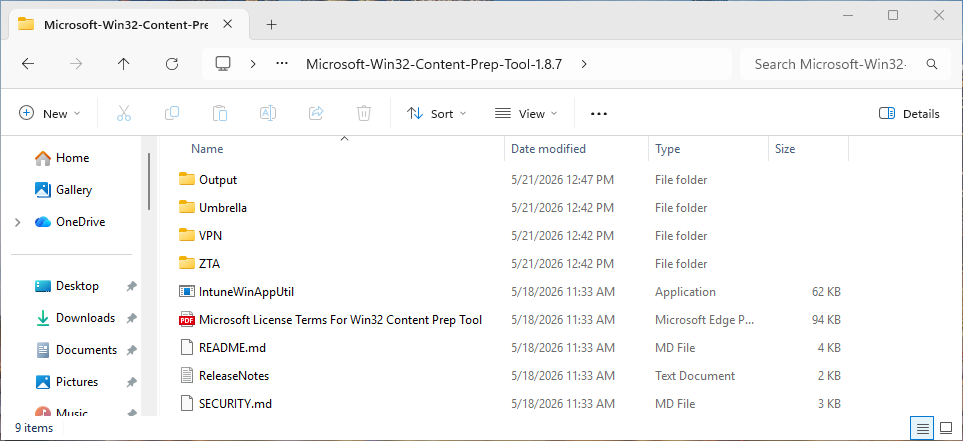Click the pin icon next to Downloads
The image size is (963, 441).
131,318
